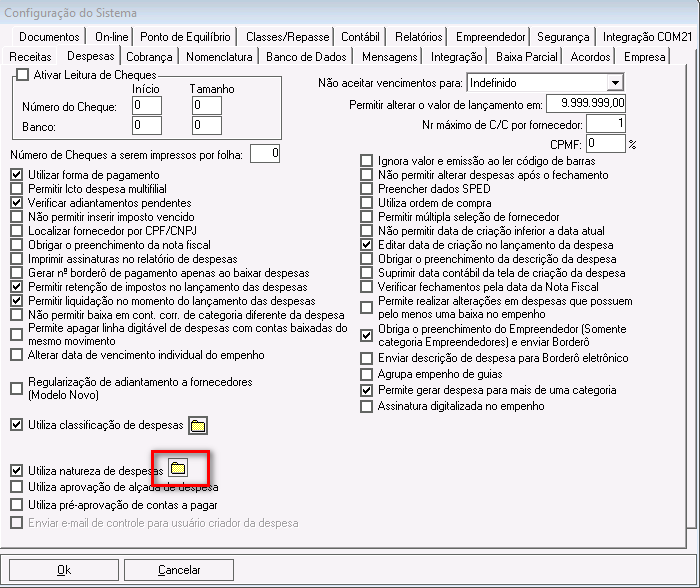This screenshot has width=700, height=588.
Task: Enable Permitir lcto despesa multifilial
Action: pos(17,188)
